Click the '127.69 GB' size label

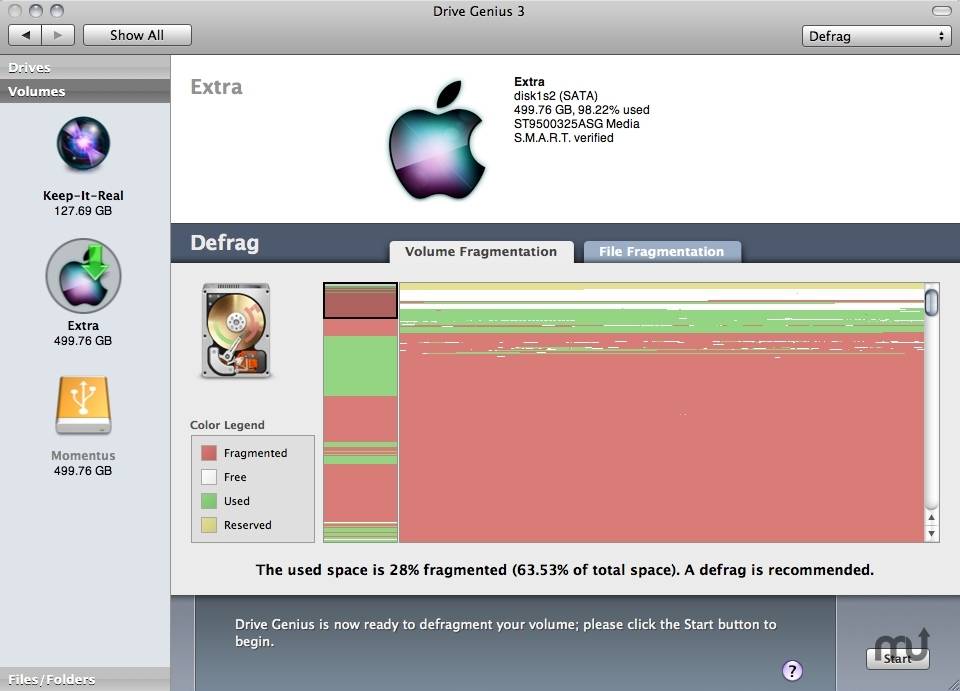pos(83,211)
